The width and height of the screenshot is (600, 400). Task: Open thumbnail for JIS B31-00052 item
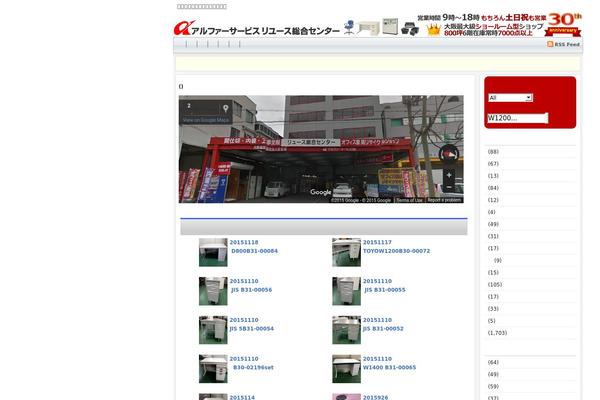coord(346,330)
